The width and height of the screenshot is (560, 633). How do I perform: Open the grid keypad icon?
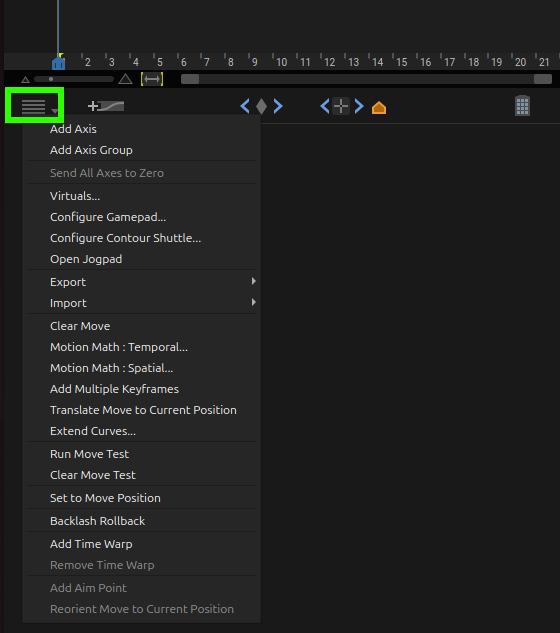point(522,106)
